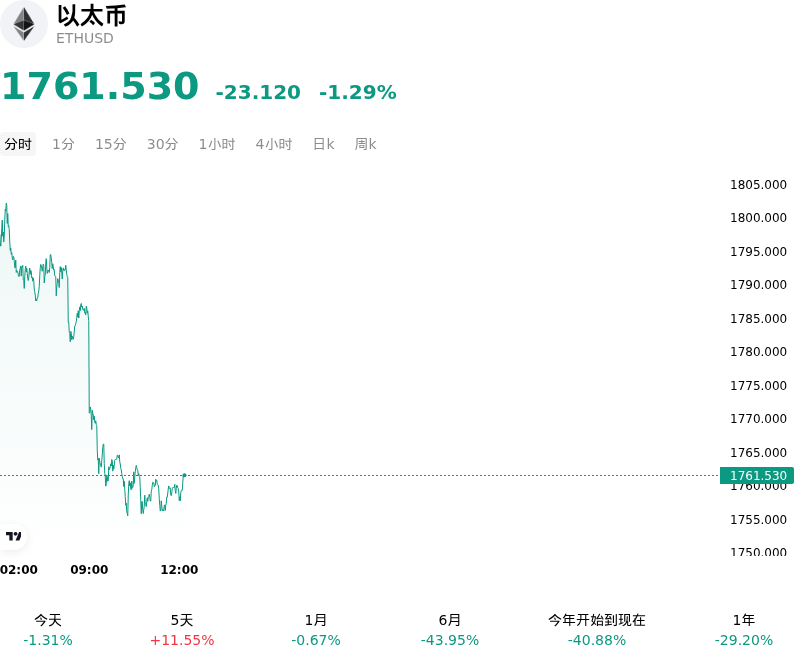Switch to the 15分 interval tab
Viewport: 800px width, 660px height.
point(111,144)
